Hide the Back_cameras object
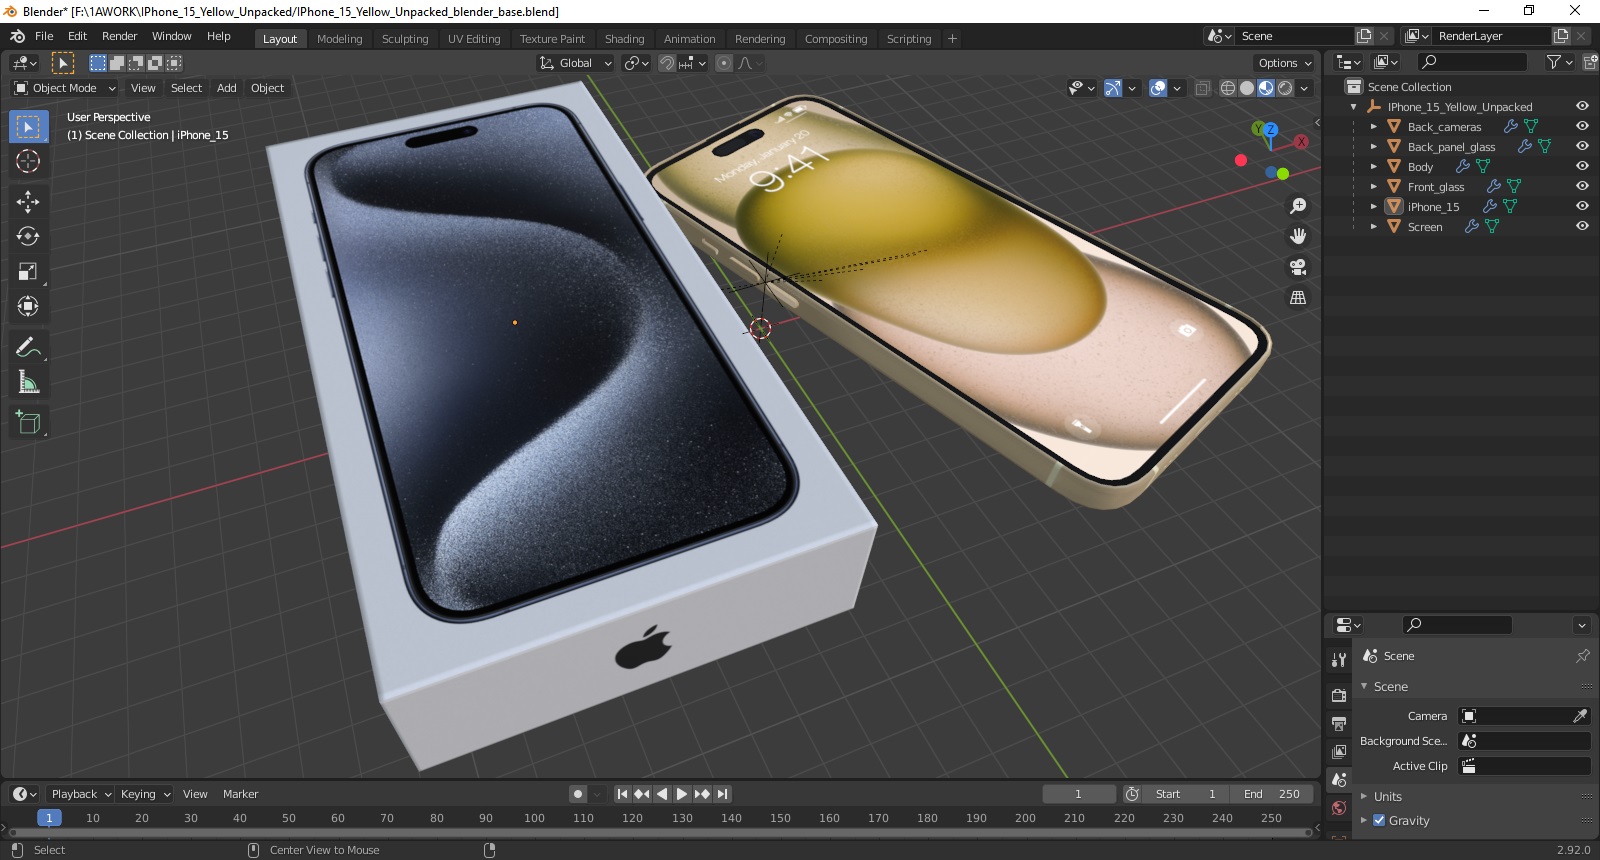Image resolution: width=1600 pixels, height=860 pixels. [x=1582, y=127]
